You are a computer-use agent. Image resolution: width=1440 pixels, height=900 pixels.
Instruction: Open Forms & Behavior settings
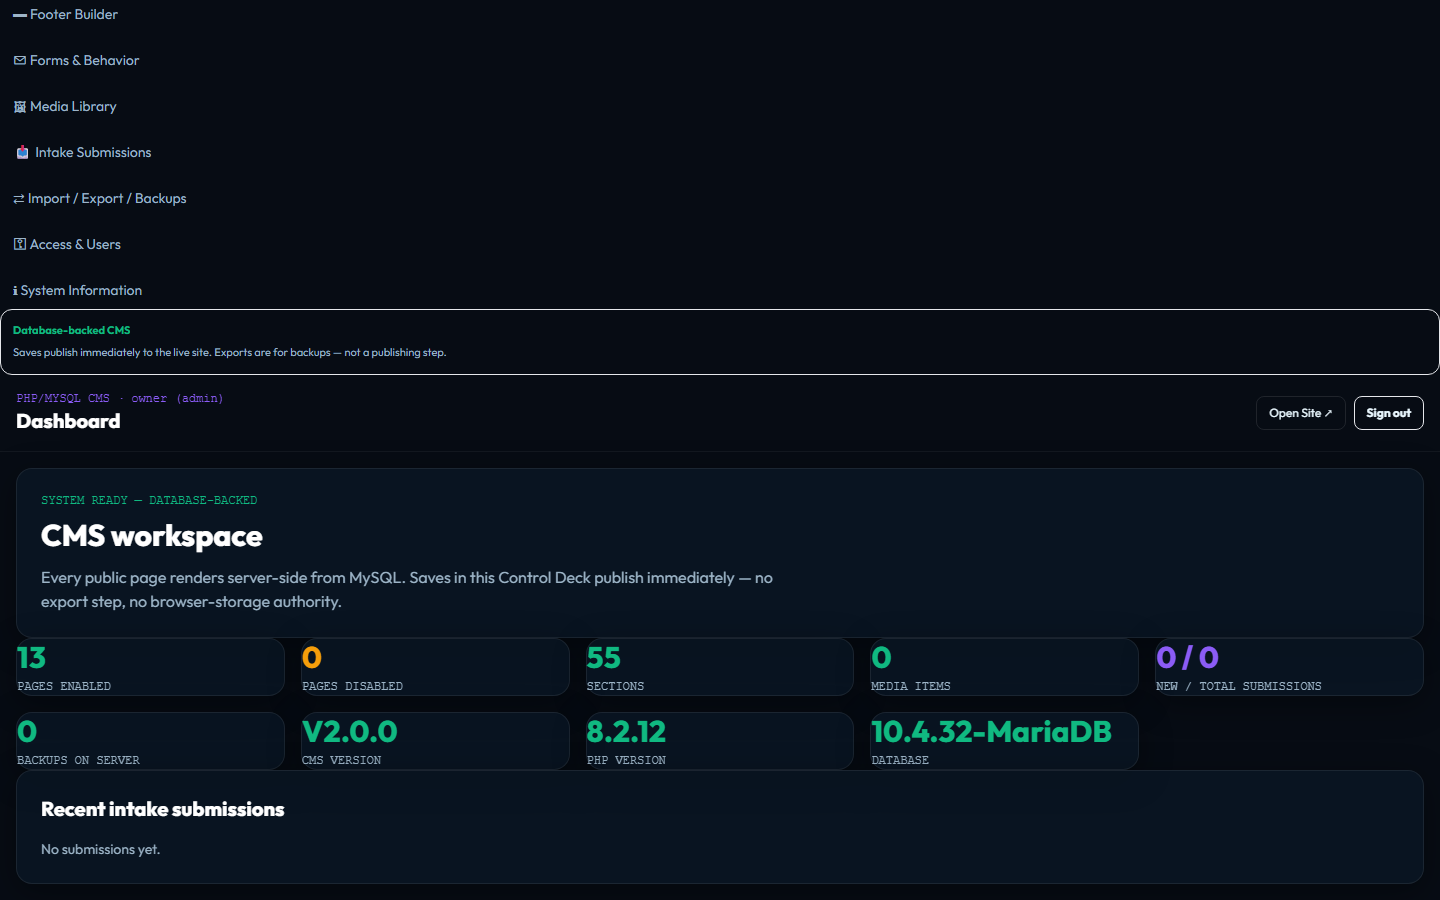[x=76, y=61]
